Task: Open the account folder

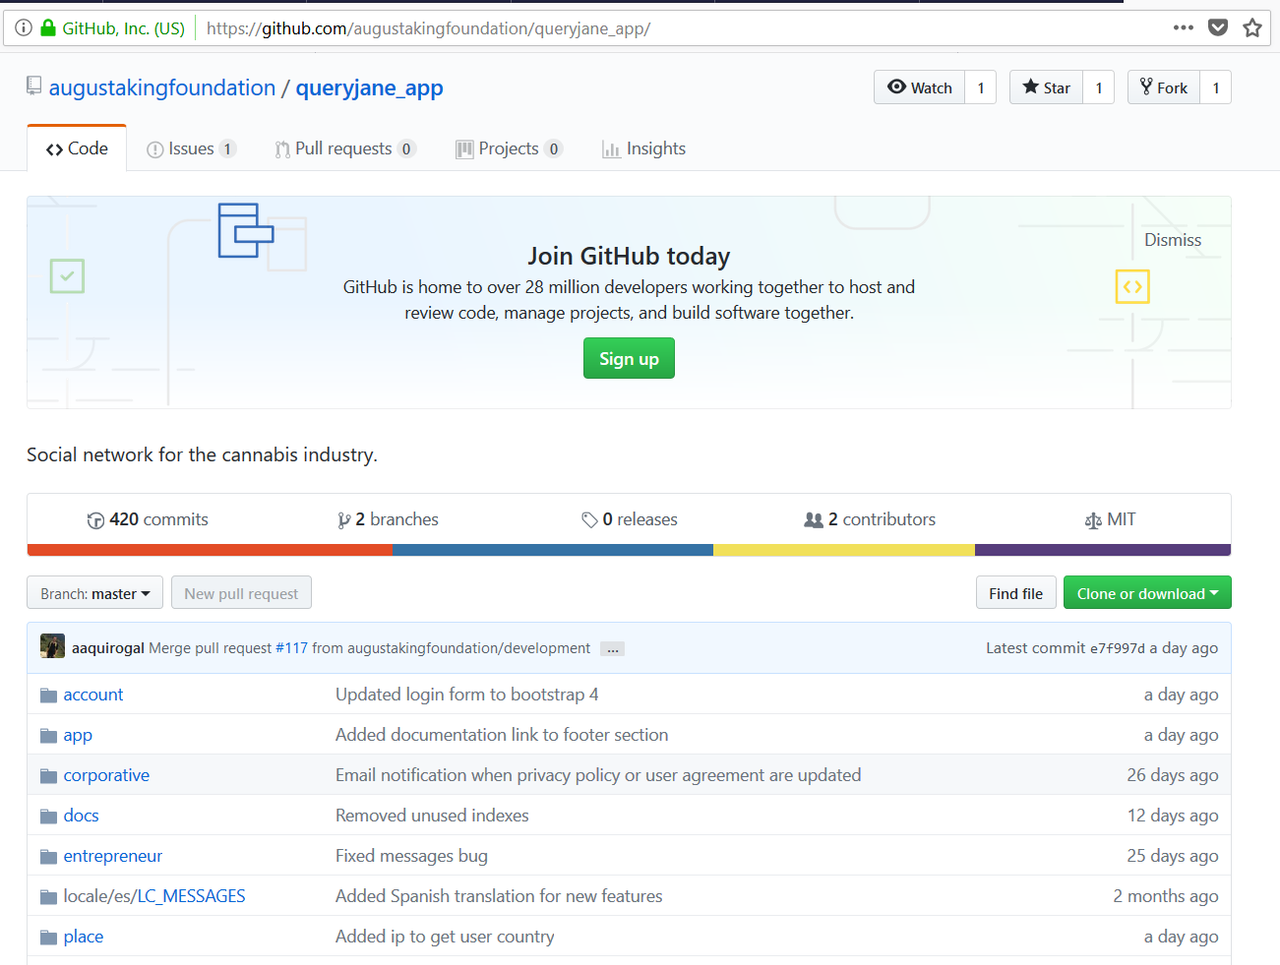Action: (x=93, y=694)
